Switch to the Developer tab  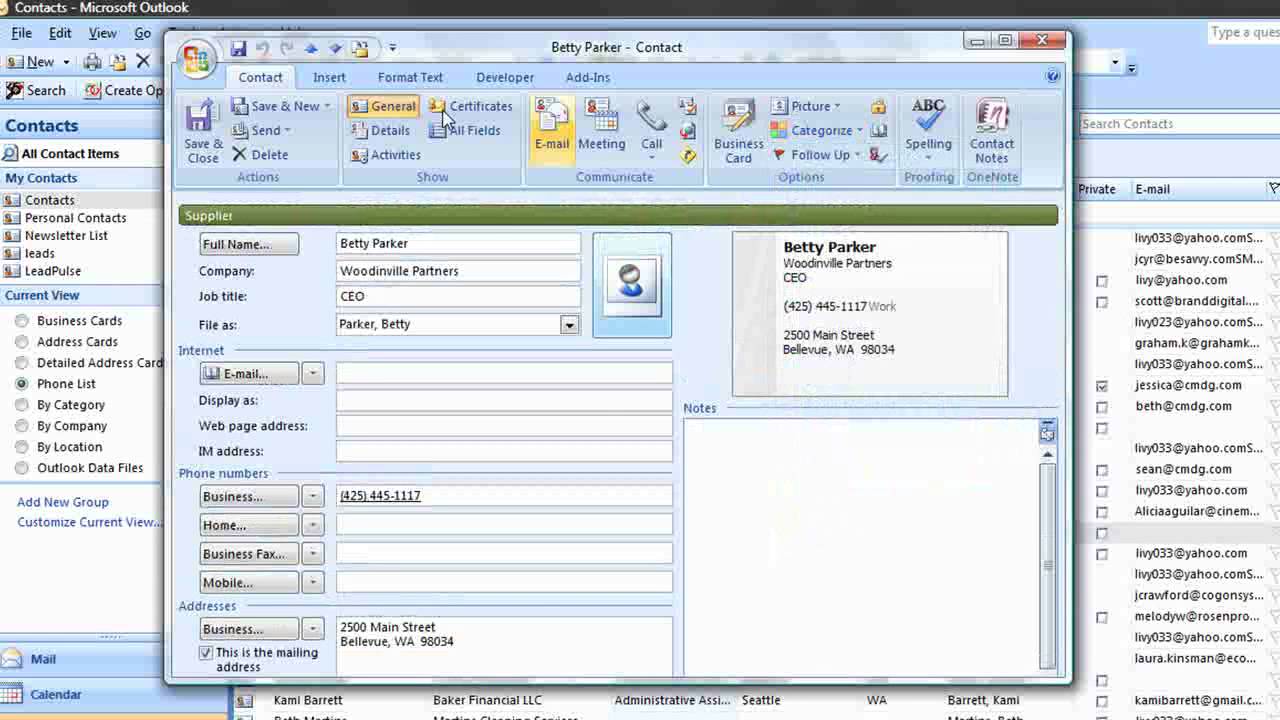pos(505,77)
